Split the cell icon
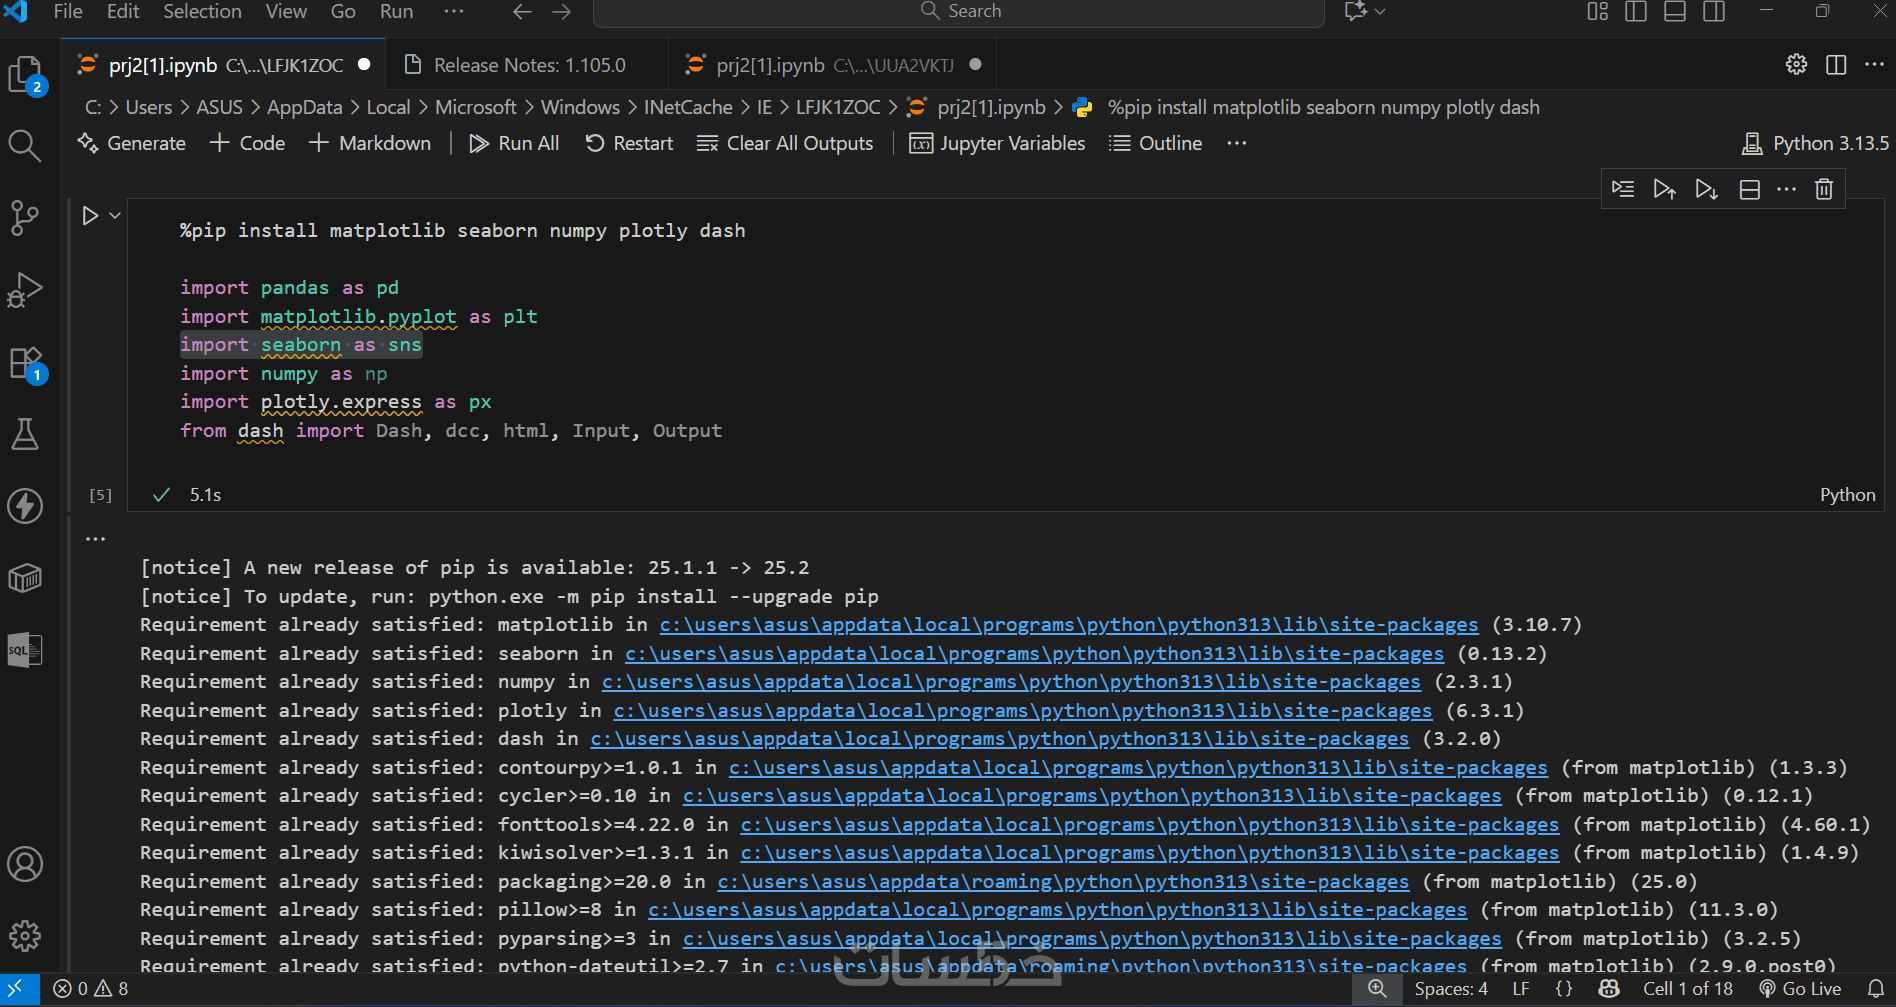1896x1007 pixels. point(1749,189)
